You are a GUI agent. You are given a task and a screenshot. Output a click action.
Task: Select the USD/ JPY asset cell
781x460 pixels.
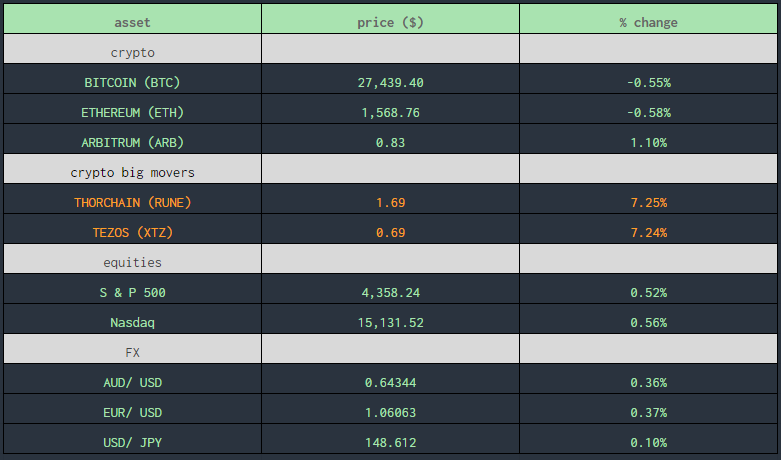[132, 439]
